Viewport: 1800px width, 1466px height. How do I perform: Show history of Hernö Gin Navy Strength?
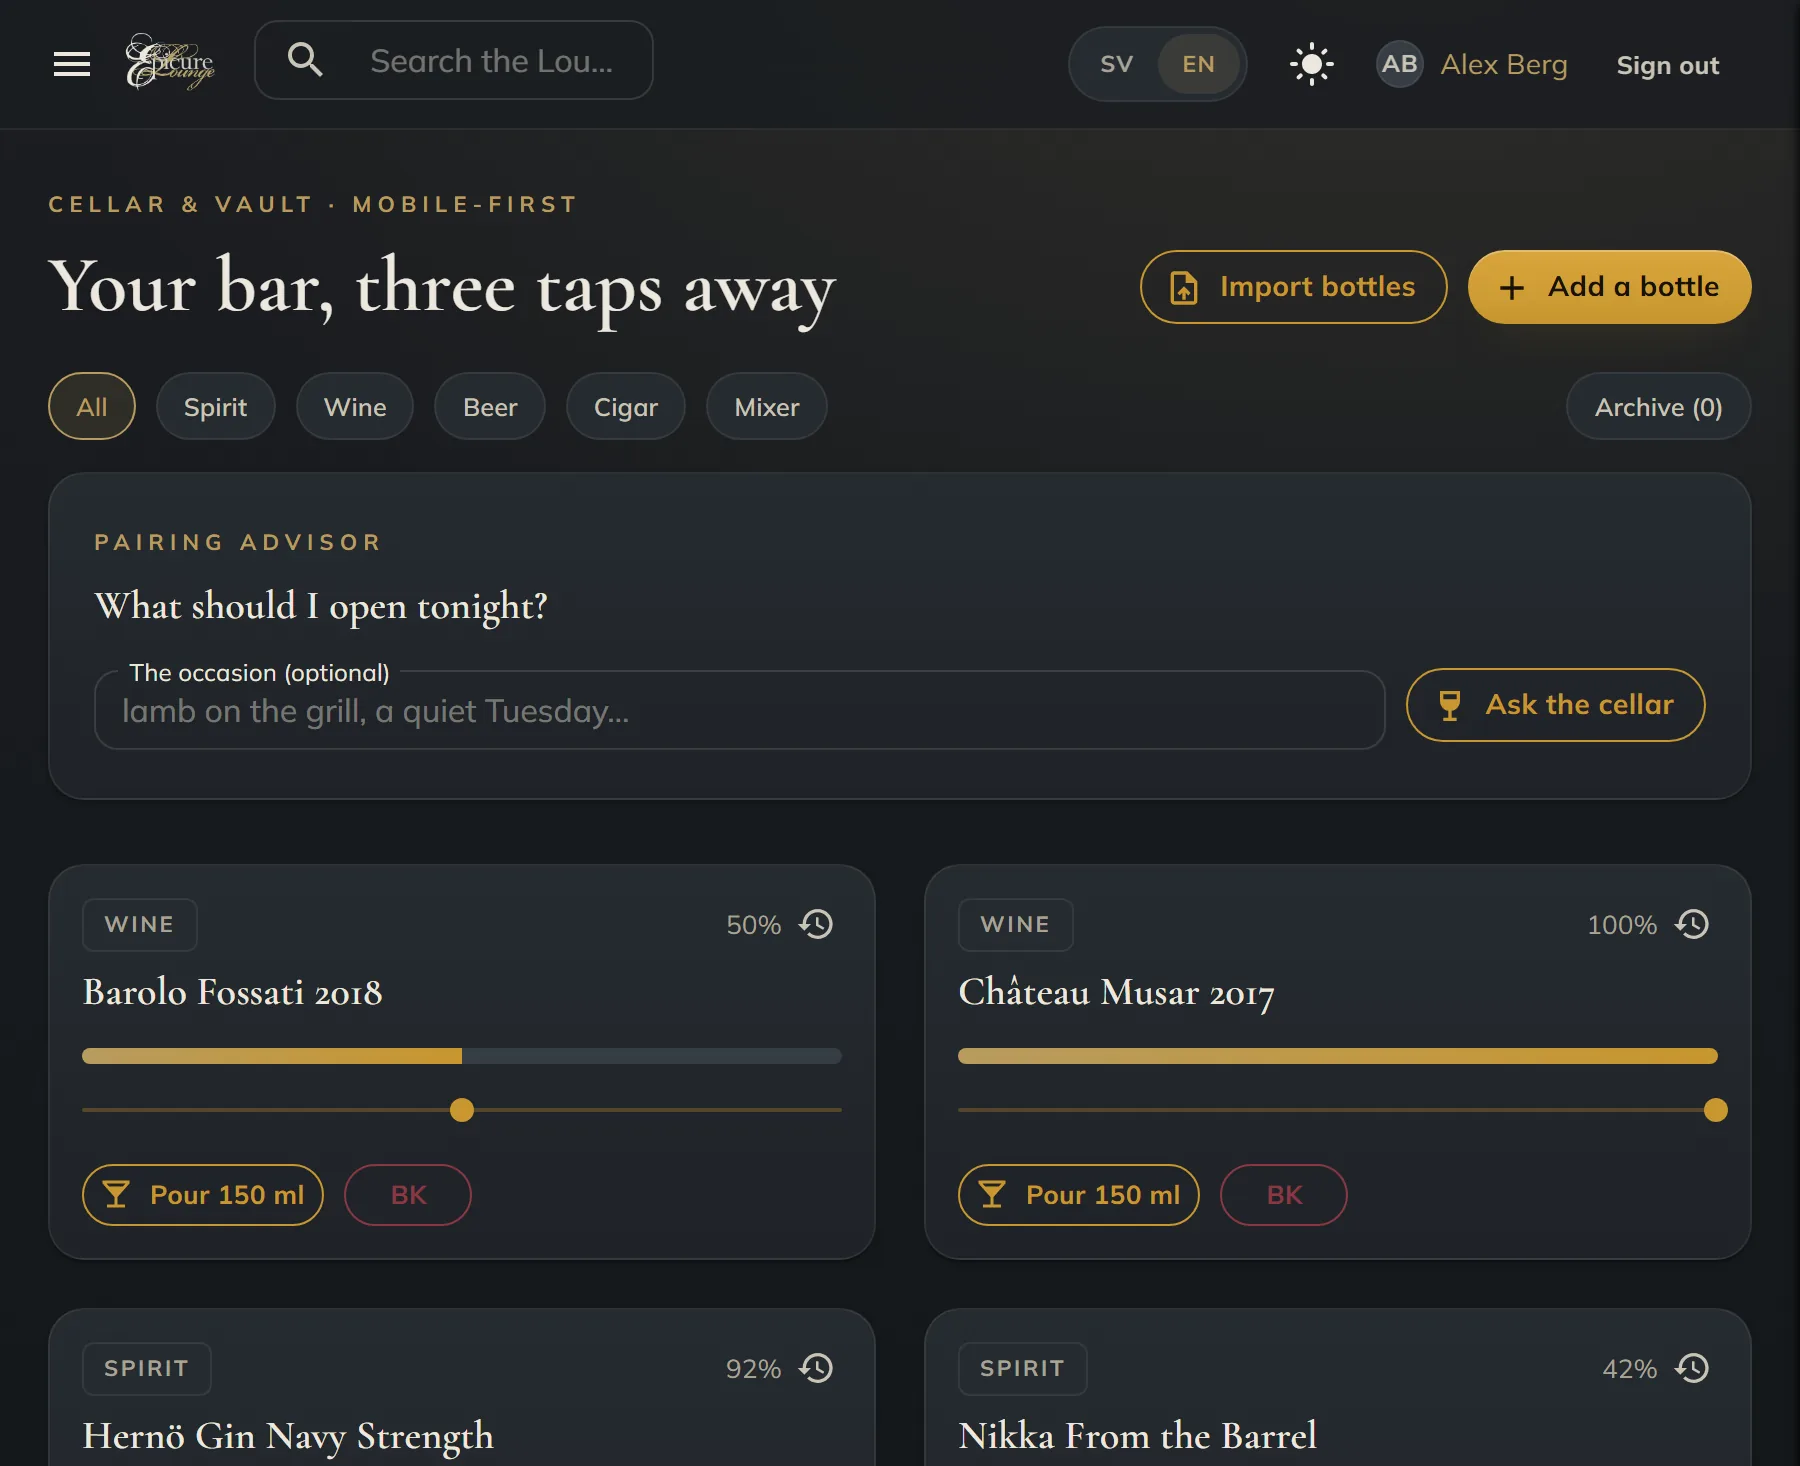(x=816, y=1368)
